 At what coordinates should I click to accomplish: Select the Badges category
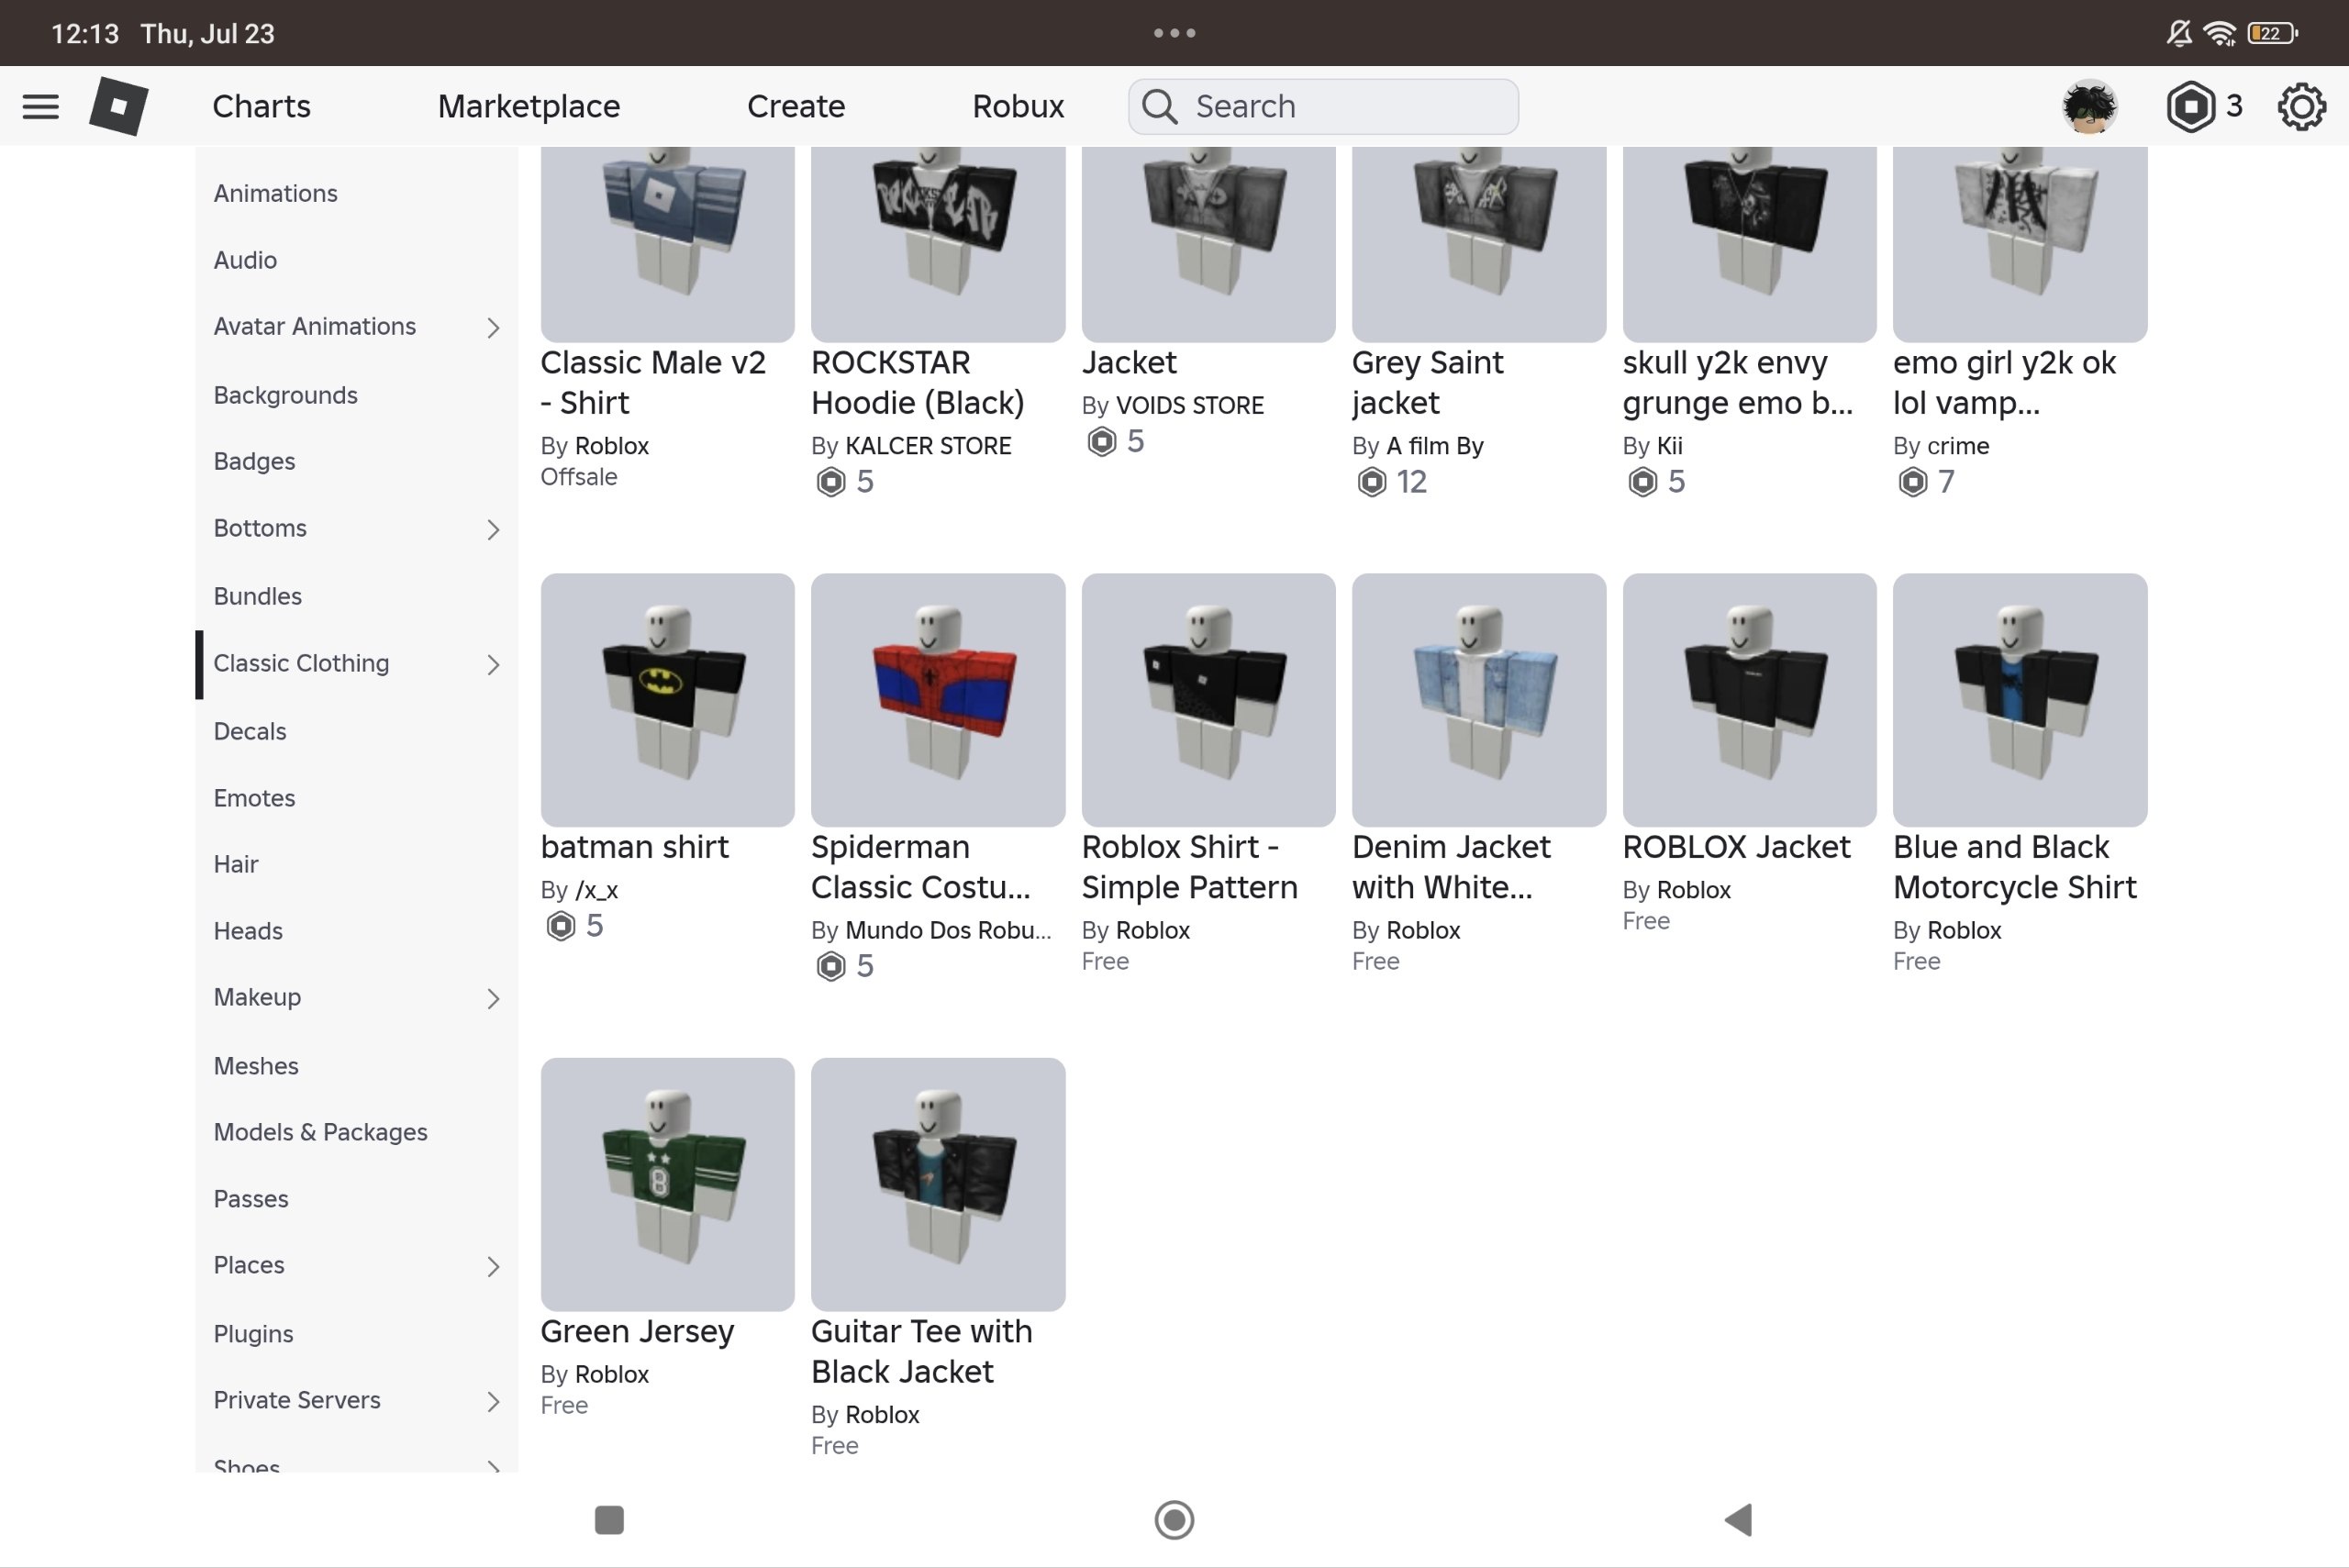tap(254, 461)
